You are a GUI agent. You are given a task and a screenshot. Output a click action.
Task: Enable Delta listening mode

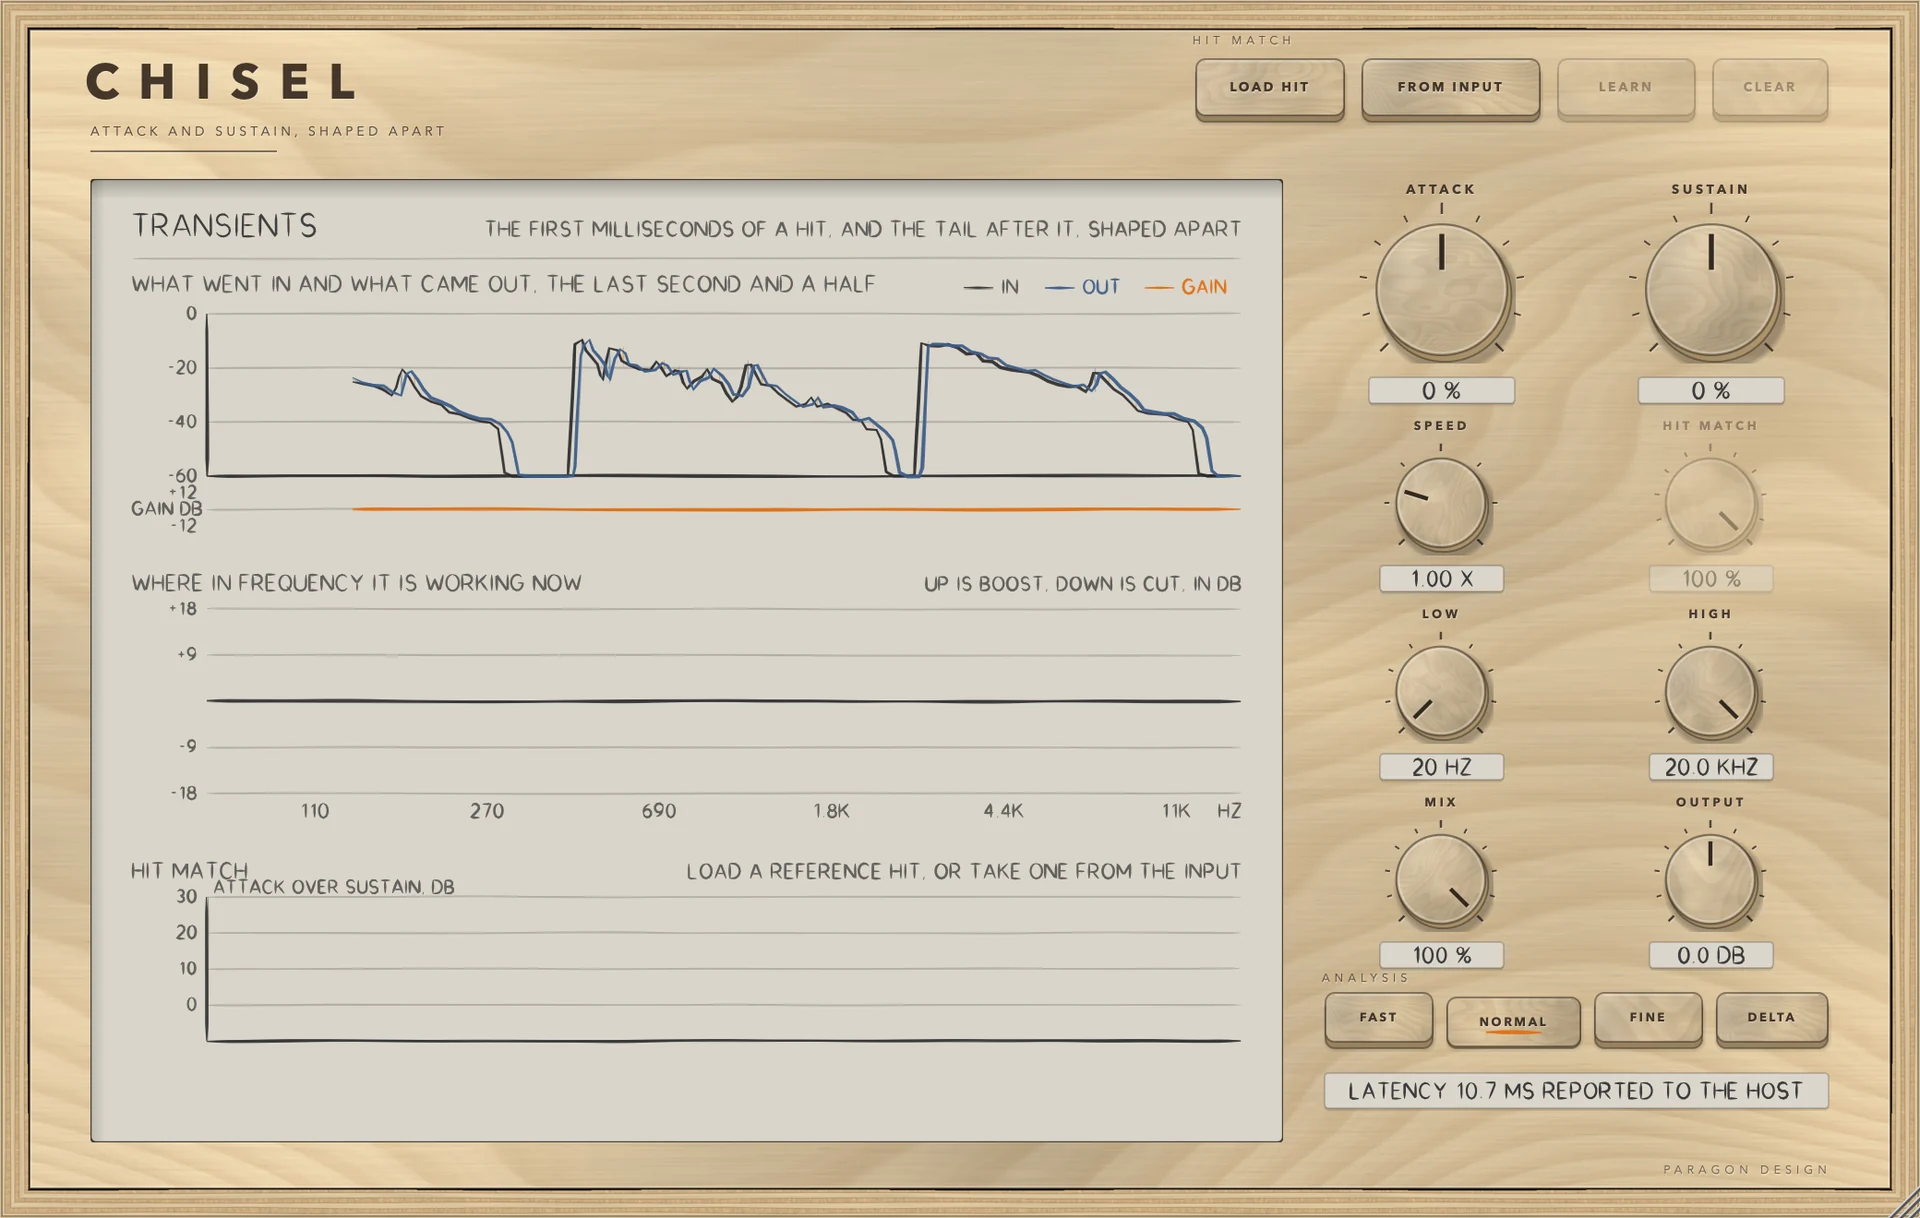pos(1771,1018)
